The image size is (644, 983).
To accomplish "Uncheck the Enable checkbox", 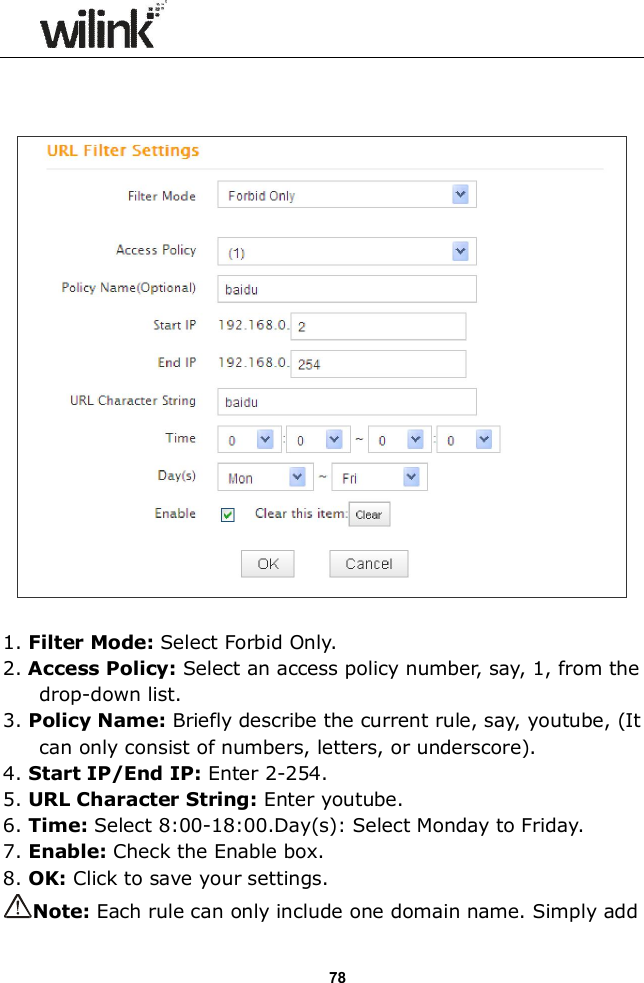I will (x=226, y=513).
